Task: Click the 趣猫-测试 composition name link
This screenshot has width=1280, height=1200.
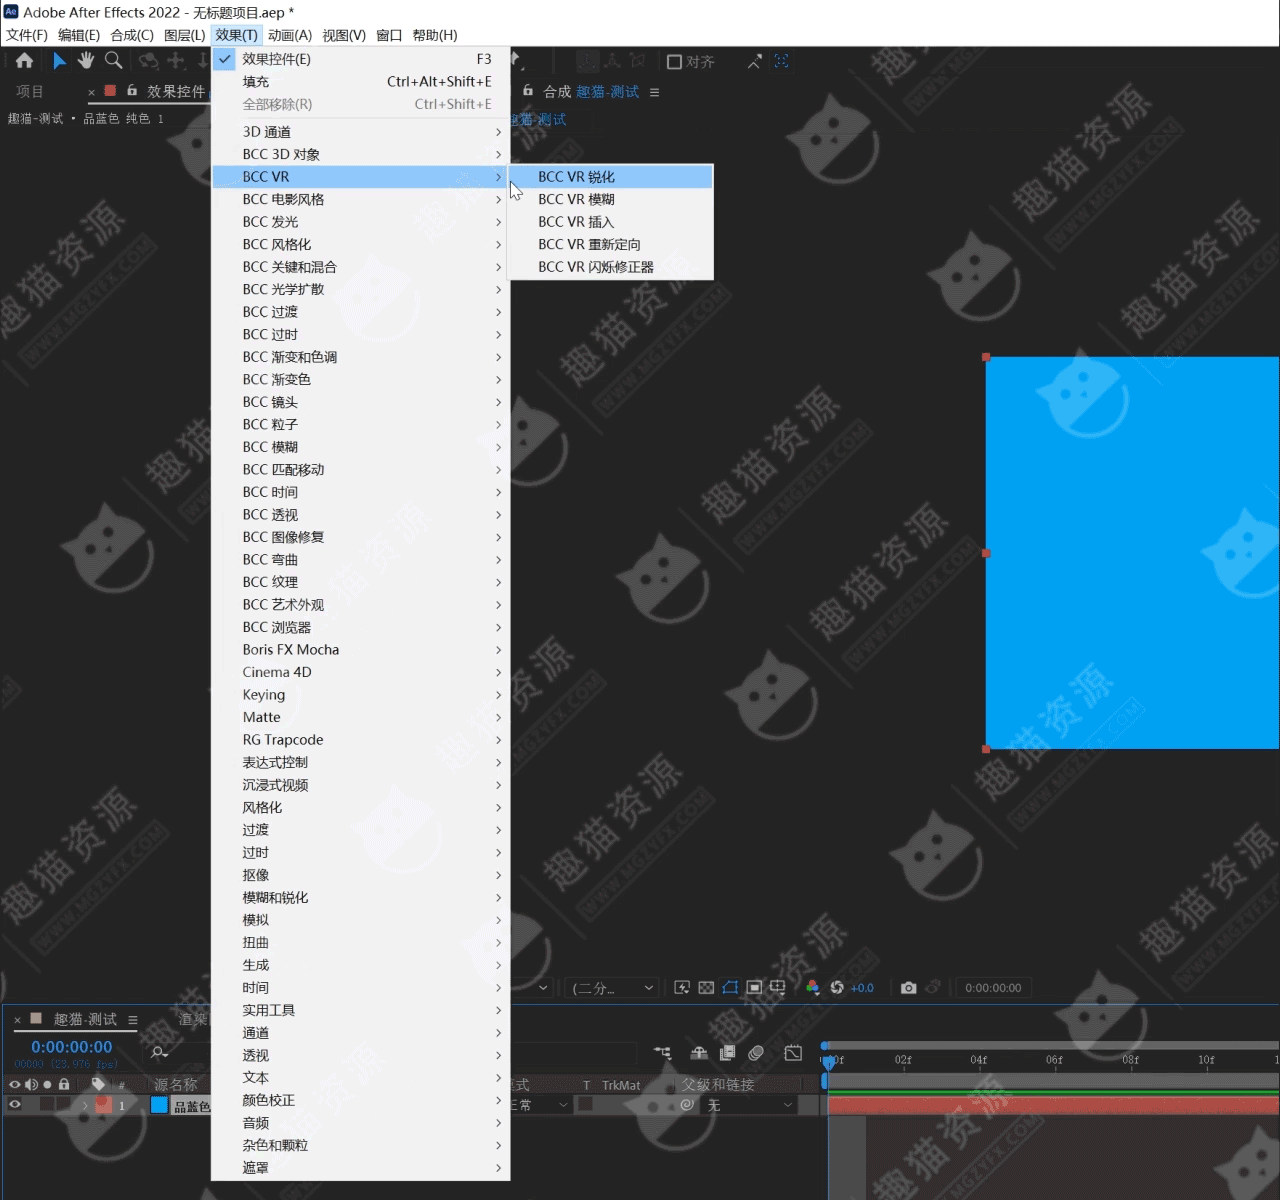Action: tap(607, 92)
